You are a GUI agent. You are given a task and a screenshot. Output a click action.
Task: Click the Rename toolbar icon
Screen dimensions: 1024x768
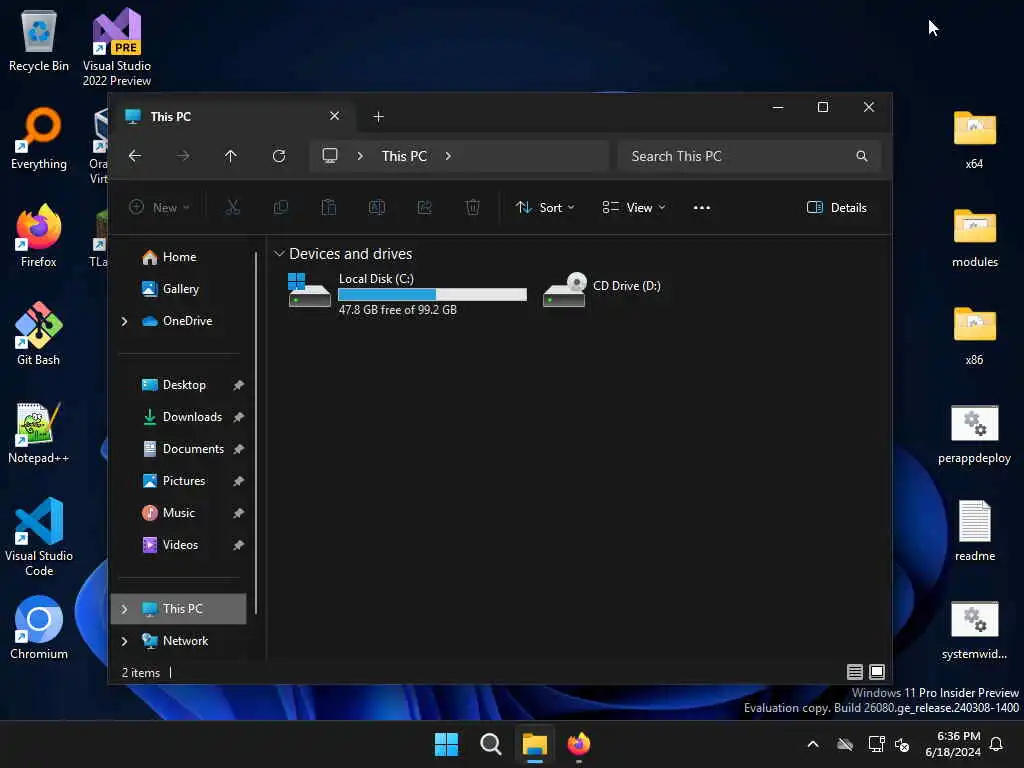click(x=377, y=208)
